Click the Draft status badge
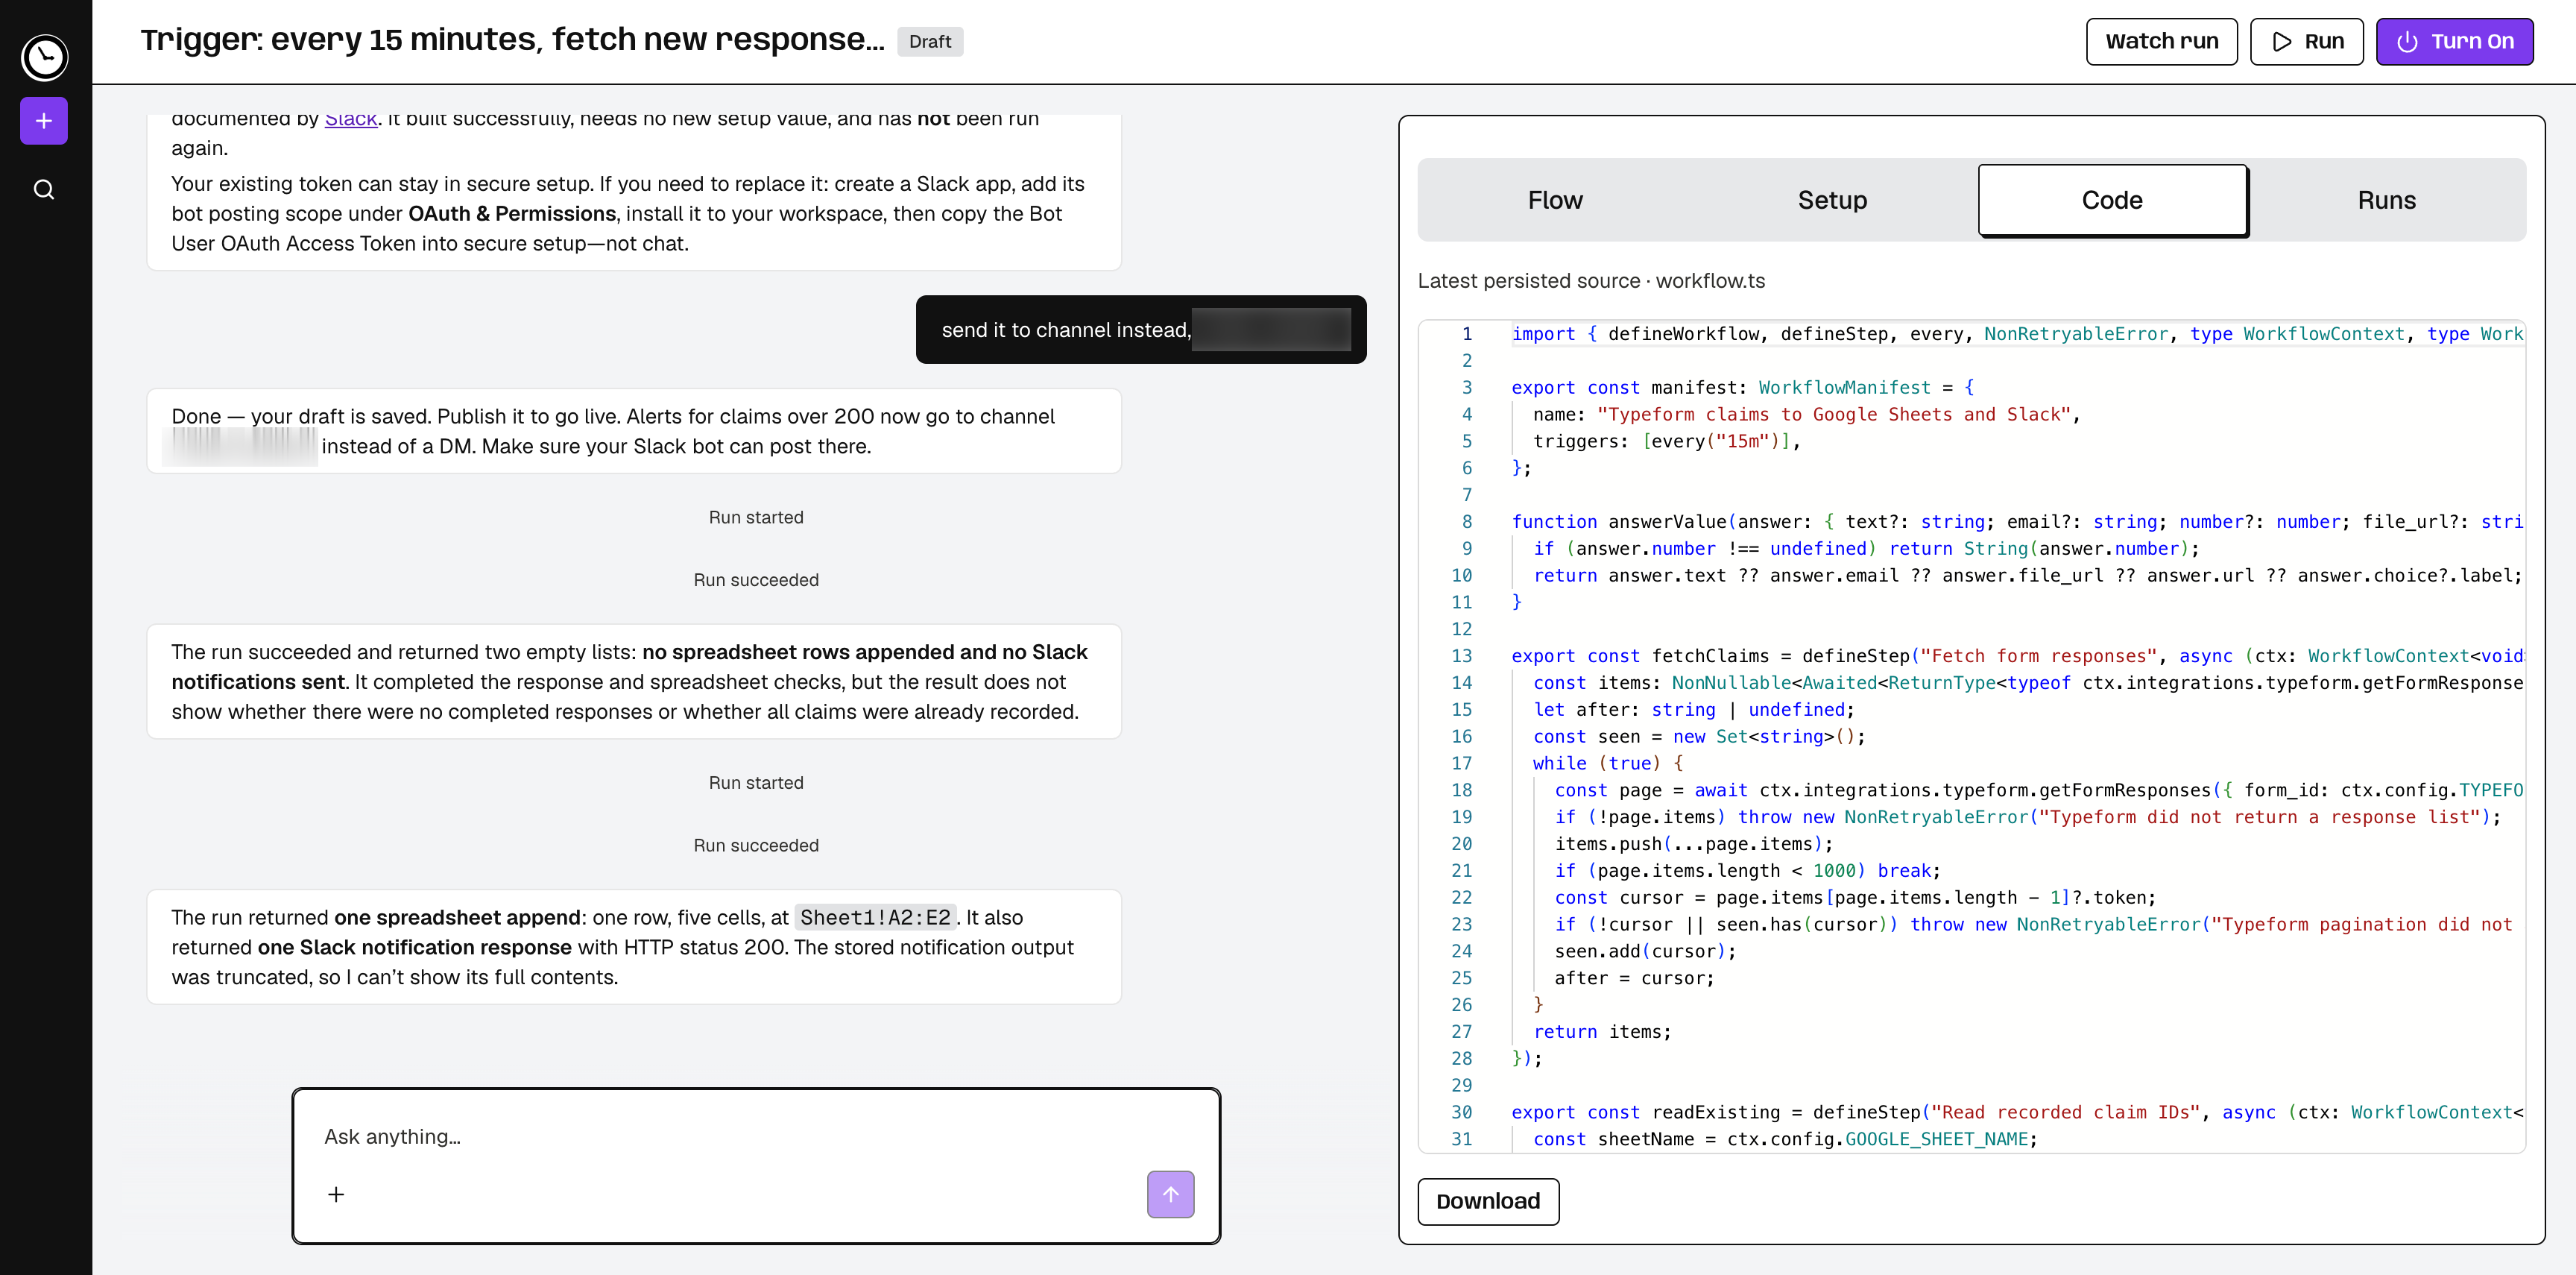Viewport: 2576px width, 1275px height. coord(929,41)
